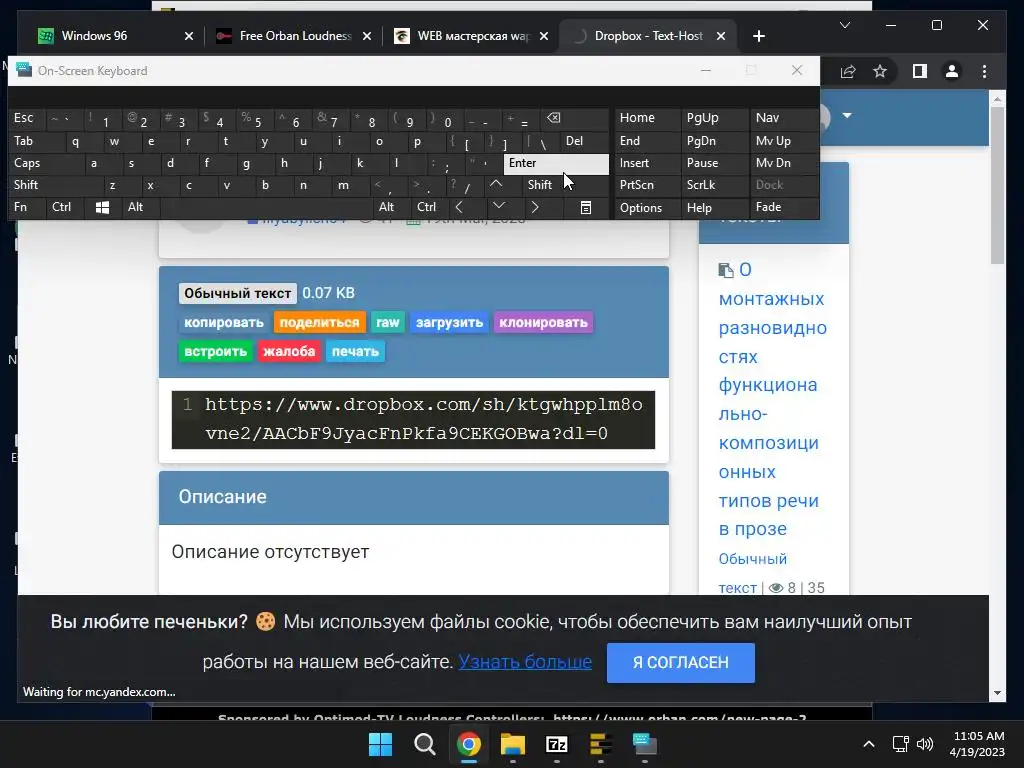The width and height of the screenshot is (1024, 768).
Task: Toggle the Insert key on keyboard
Action: [647, 163]
